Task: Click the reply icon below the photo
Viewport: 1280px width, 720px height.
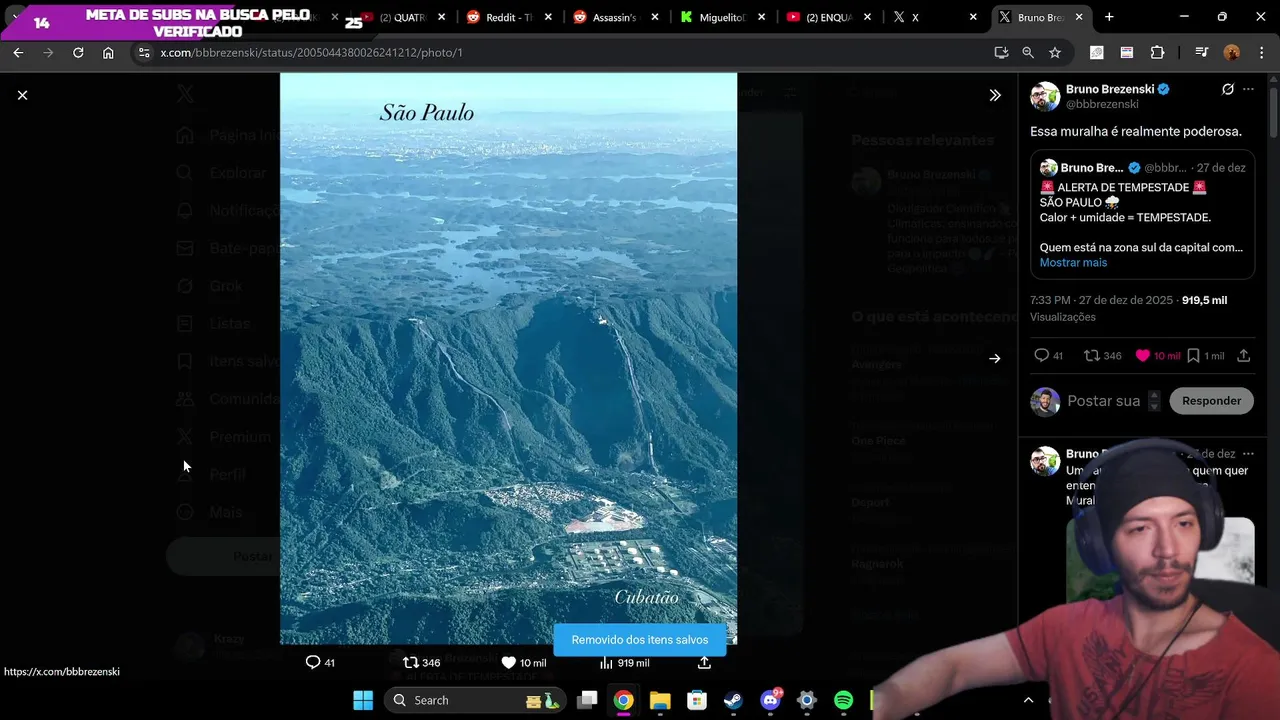Action: pyautogui.click(x=313, y=662)
